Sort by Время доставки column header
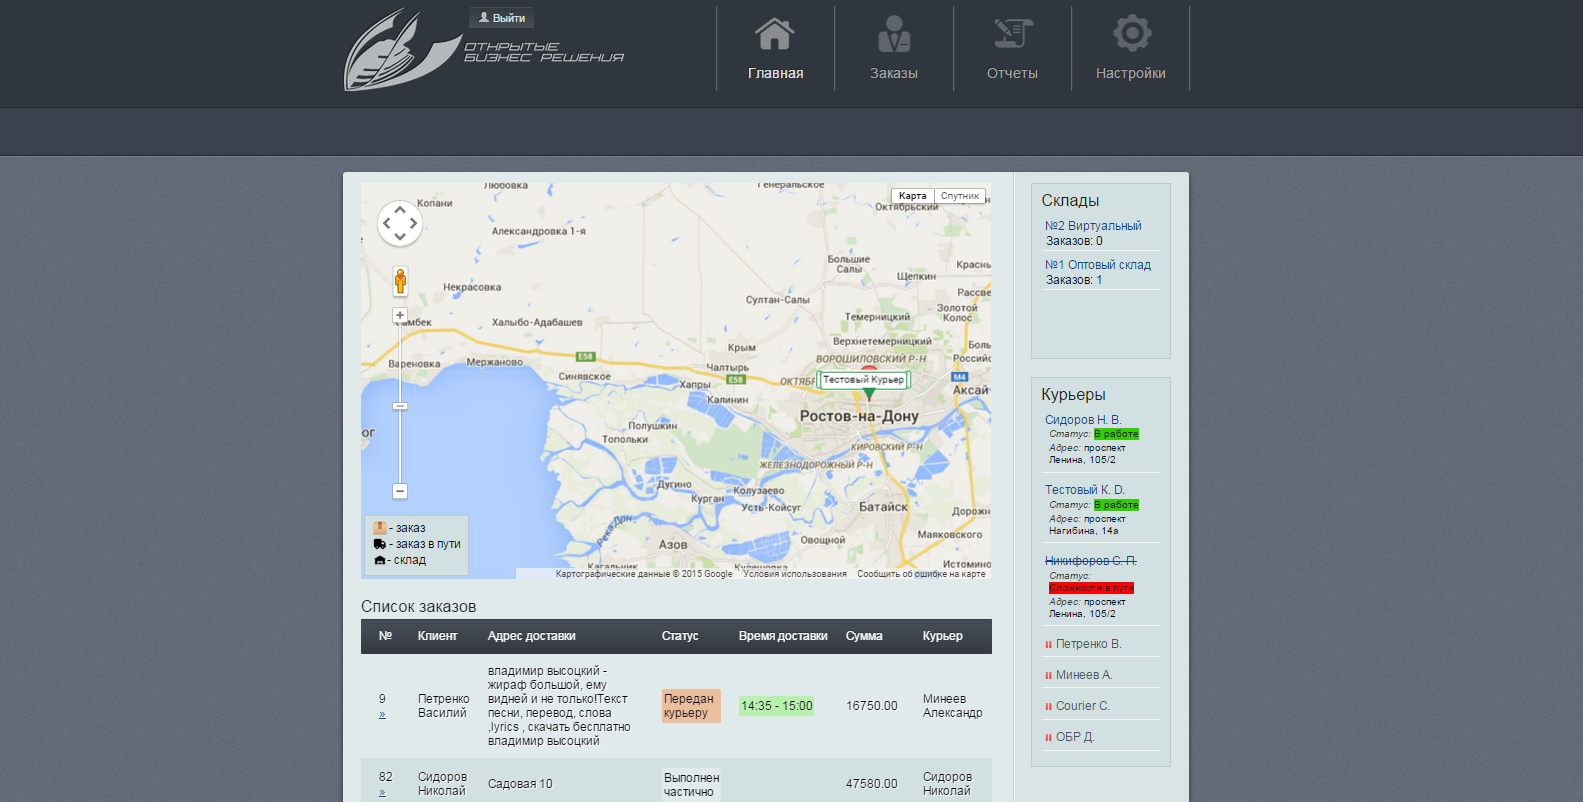The height and width of the screenshot is (802, 1583). 783,636
